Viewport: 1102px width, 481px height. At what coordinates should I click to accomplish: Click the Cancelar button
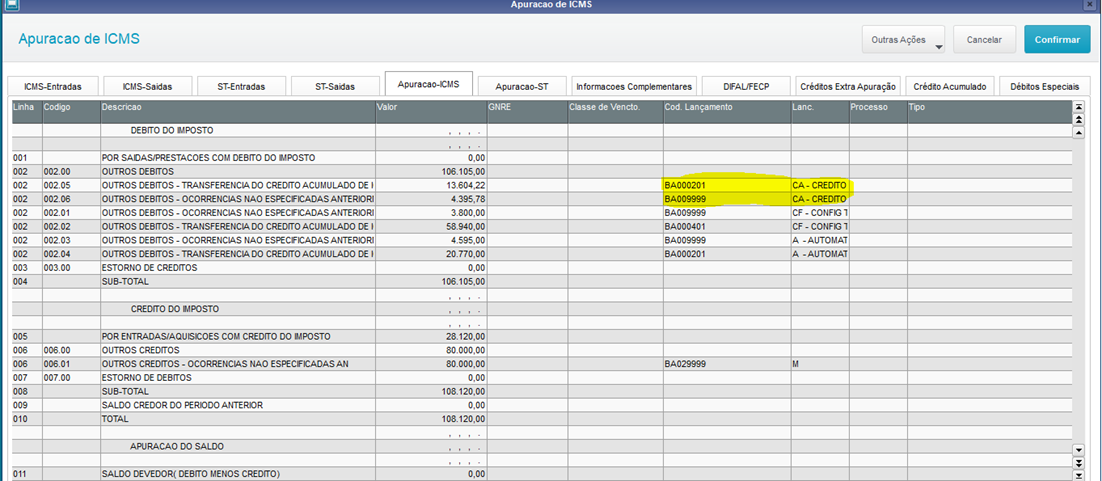(984, 39)
